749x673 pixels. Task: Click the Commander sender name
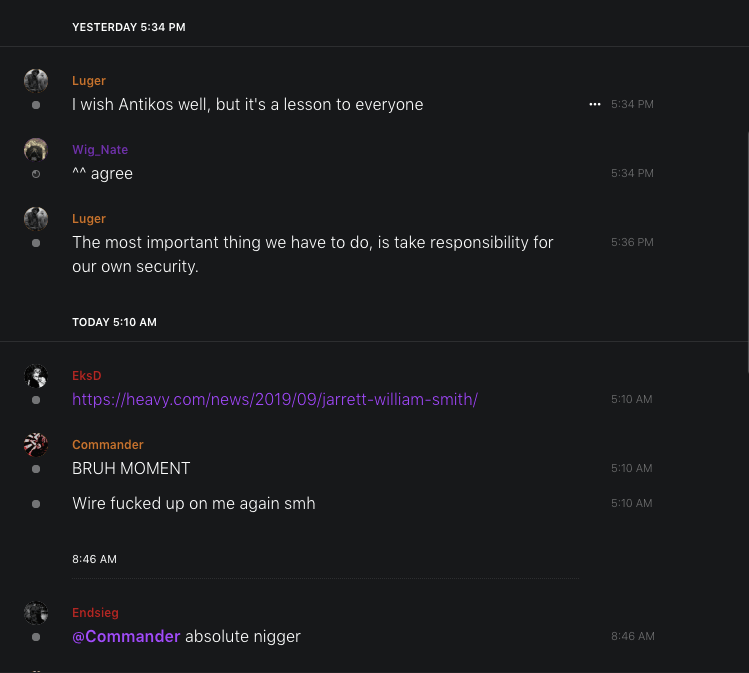108,445
